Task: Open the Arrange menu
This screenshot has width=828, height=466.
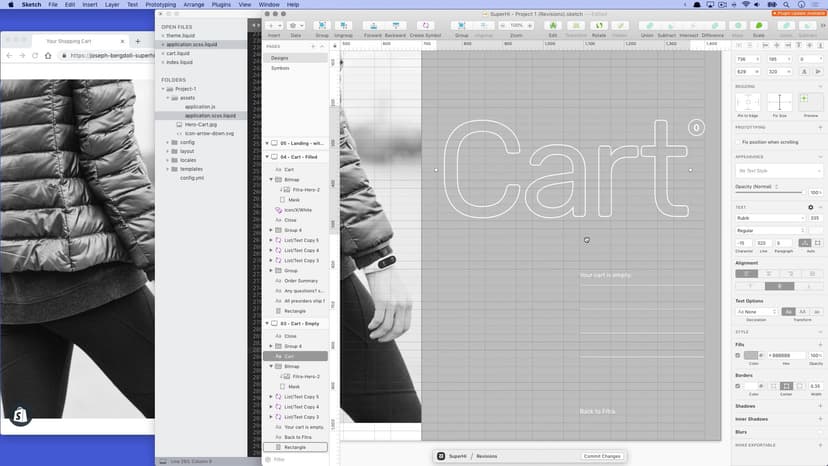Action: (196, 5)
